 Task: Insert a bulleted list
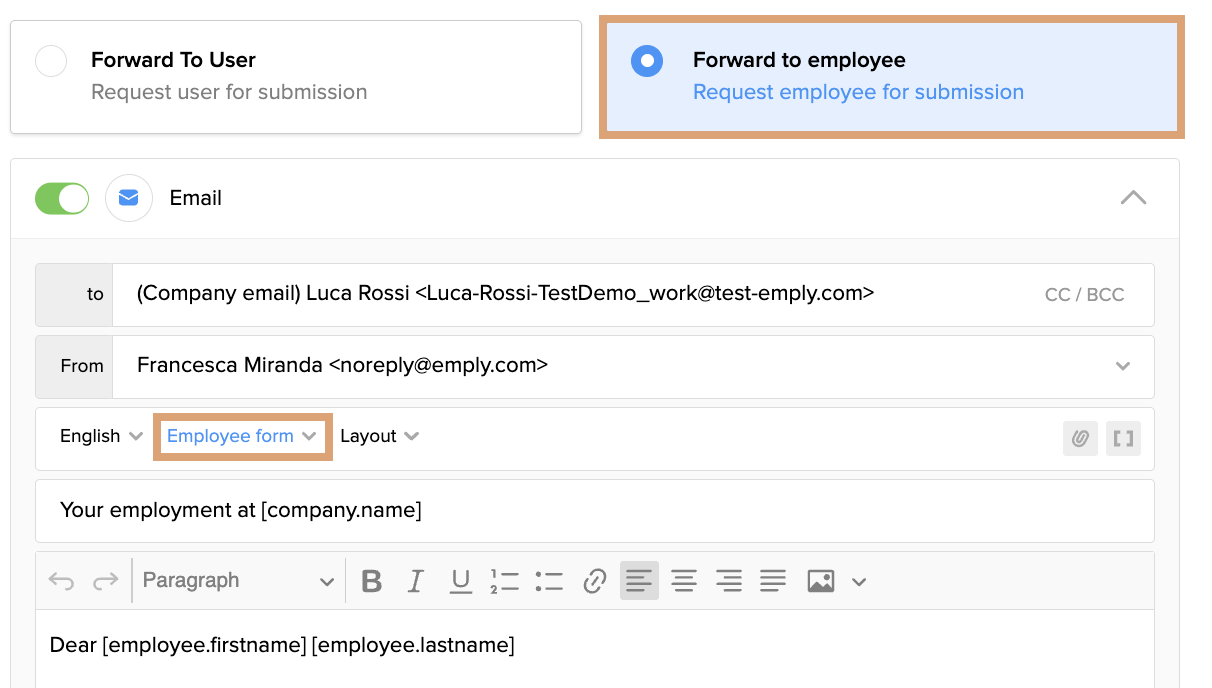(x=549, y=581)
